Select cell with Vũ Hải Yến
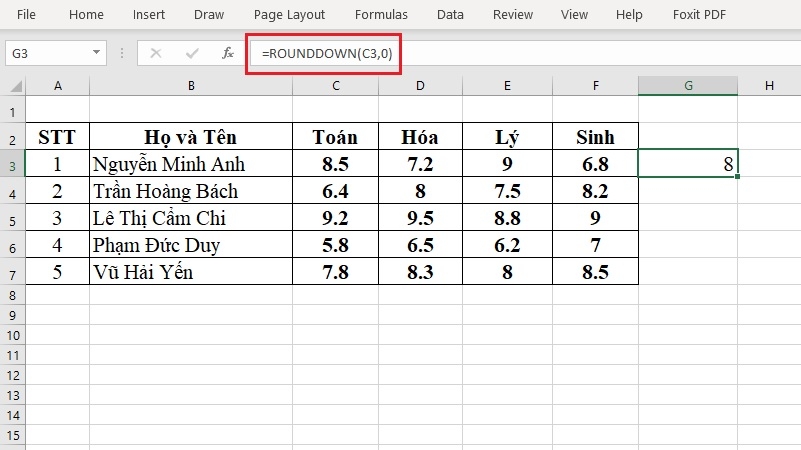The height and width of the screenshot is (450, 801). point(191,271)
